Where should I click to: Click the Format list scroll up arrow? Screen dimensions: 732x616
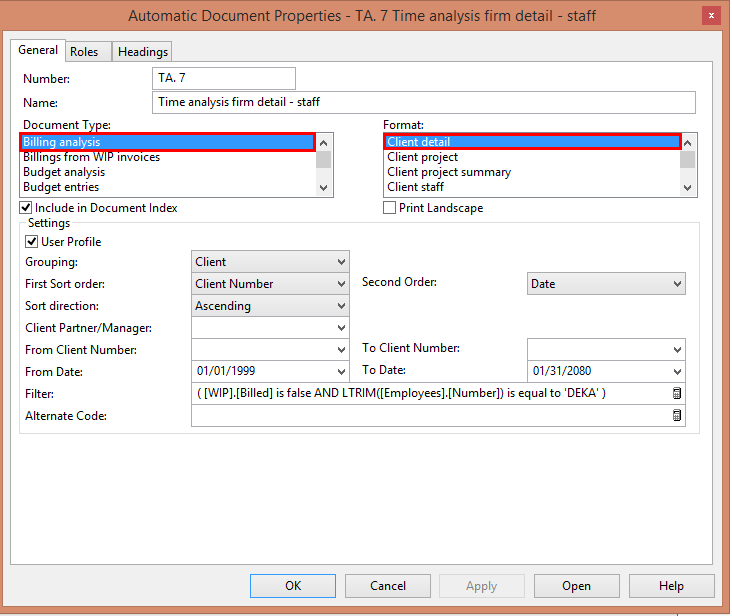688,142
